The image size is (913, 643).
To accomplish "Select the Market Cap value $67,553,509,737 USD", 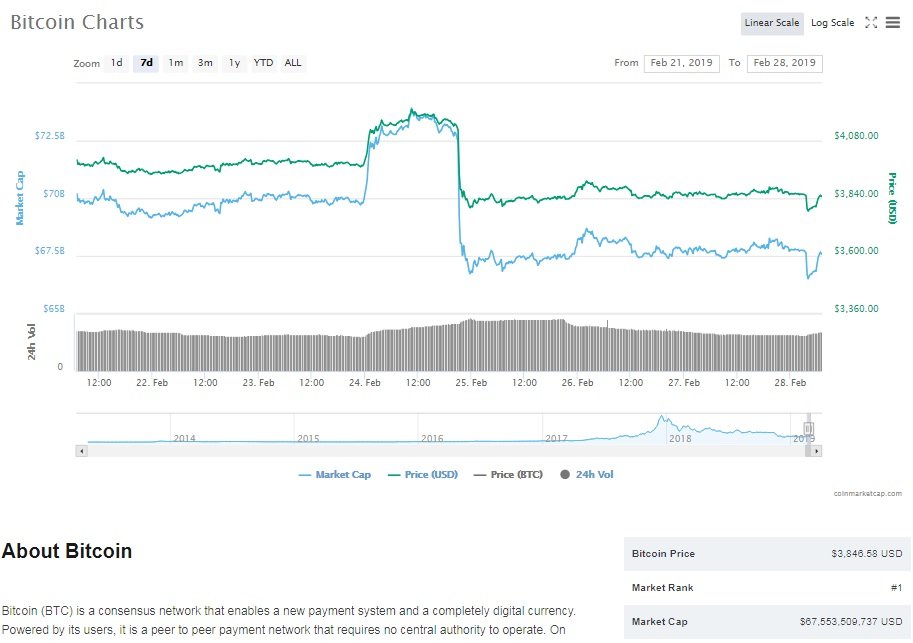I will (851, 621).
